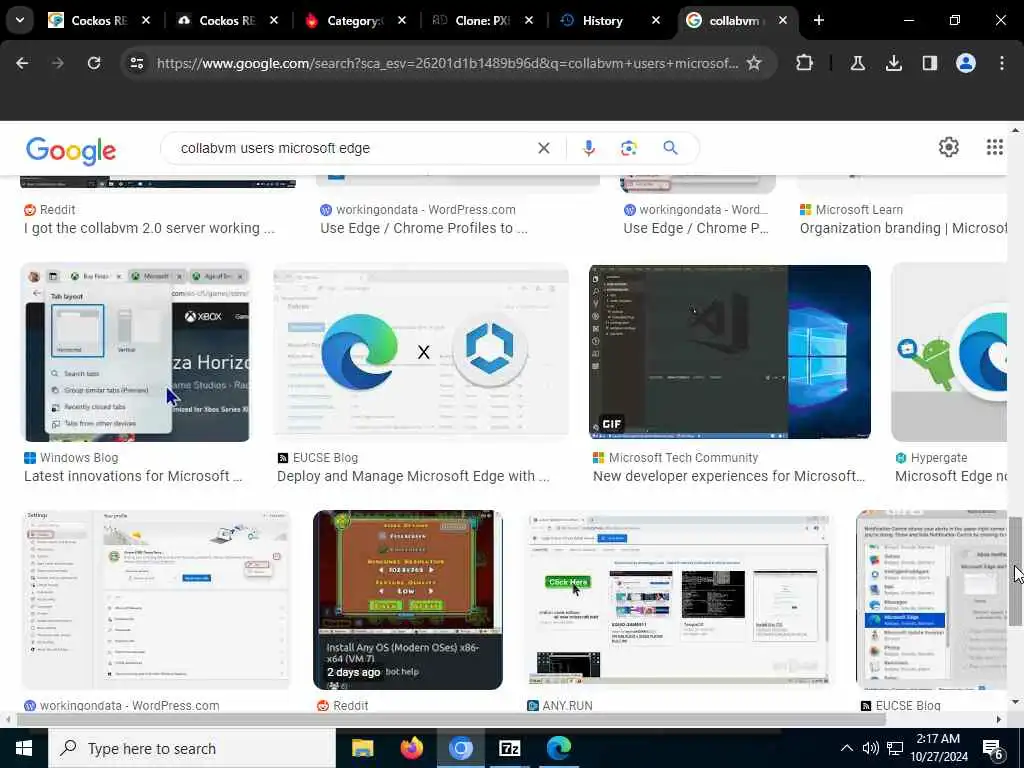Image resolution: width=1024 pixels, height=768 pixels.
Task: Open 'Install Any OS' Reddit thumbnail
Action: [x=408, y=600]
